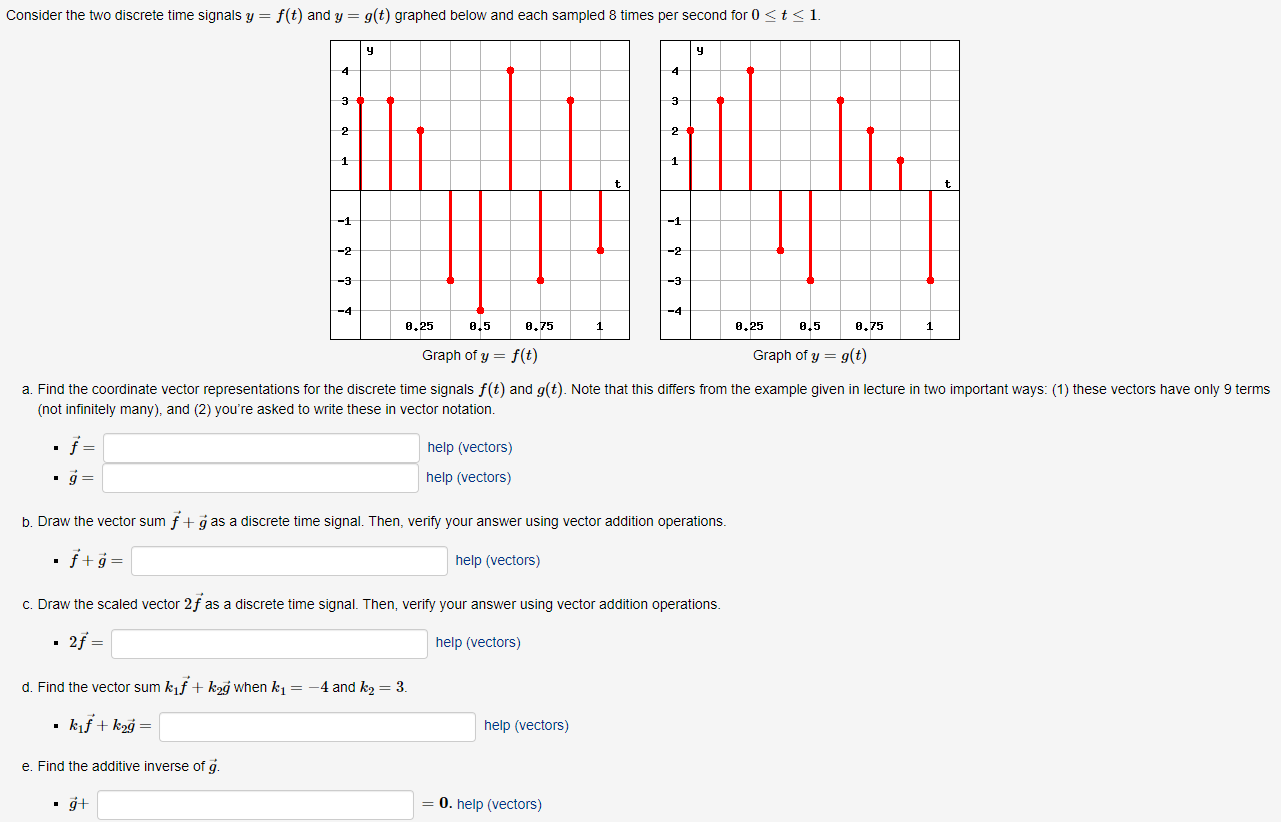Select the input box for 2f
The width and height of the screenshot is (1281, 822).
(x=269, y=643)
